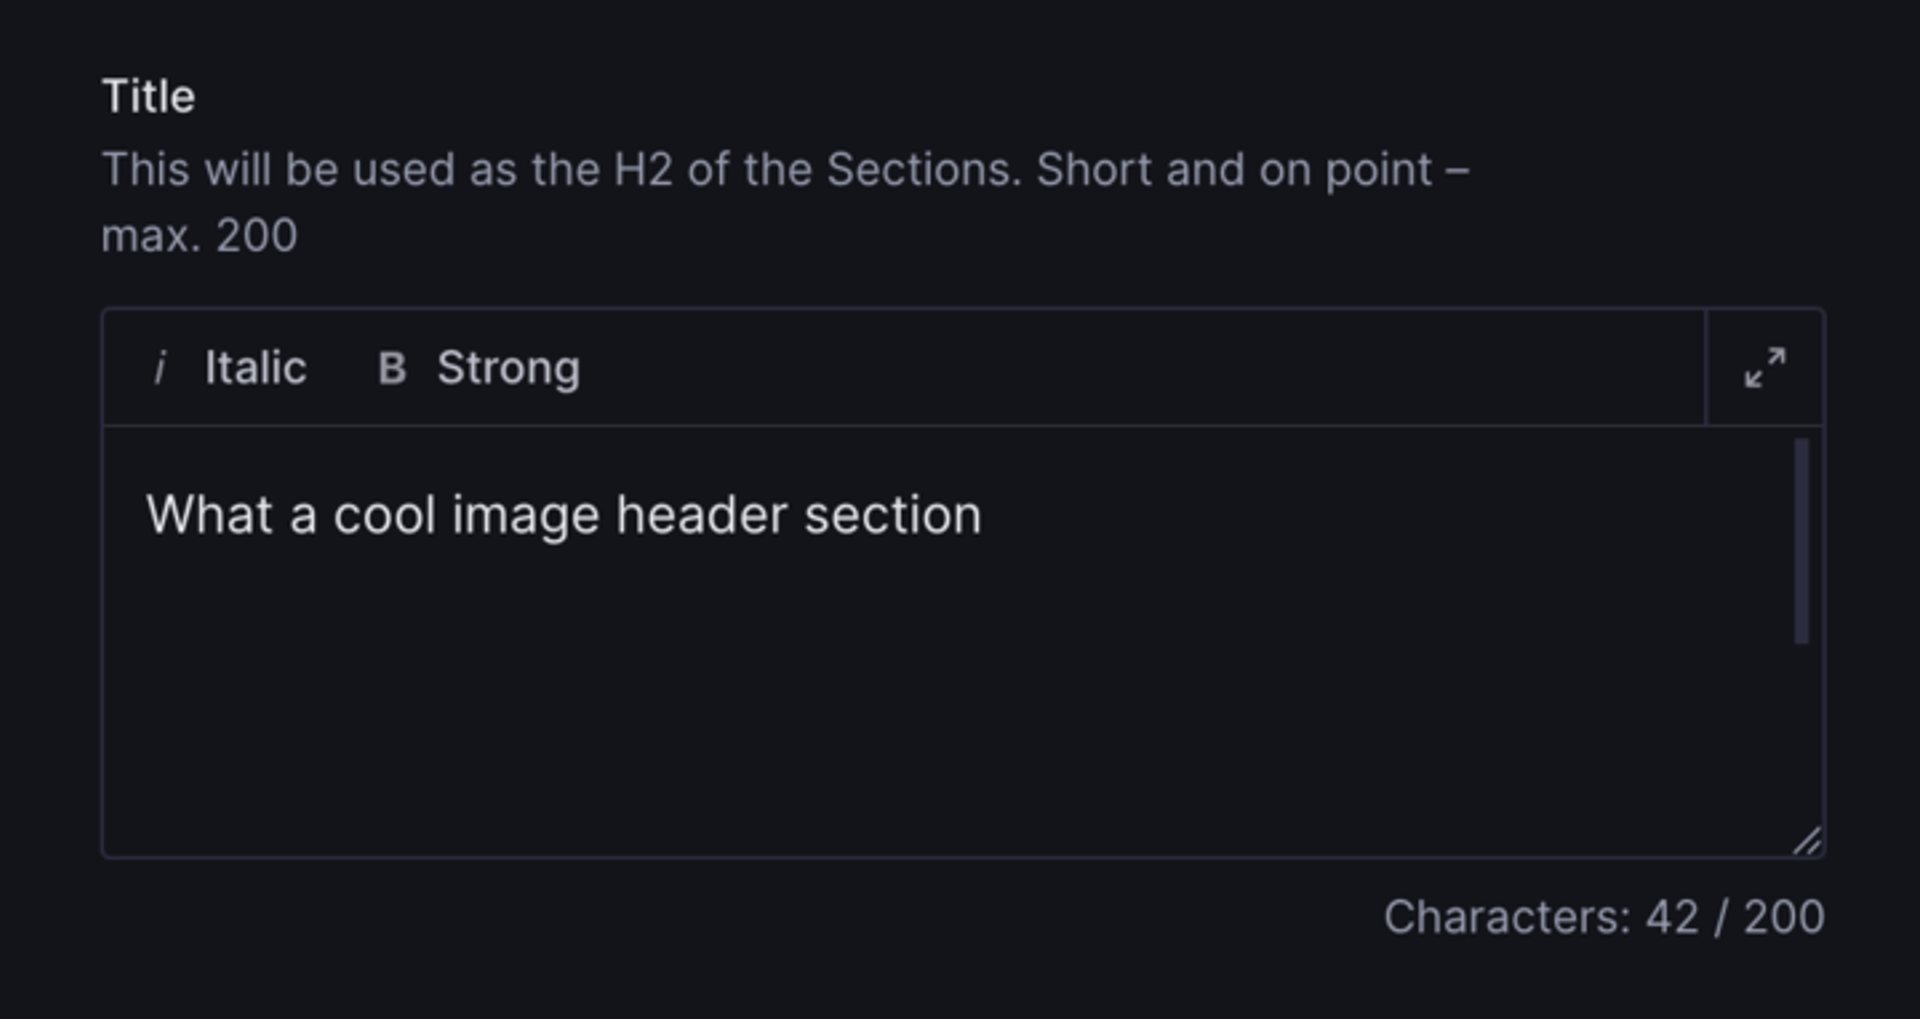Click the "max. 200" hint text

pos(199,236)
